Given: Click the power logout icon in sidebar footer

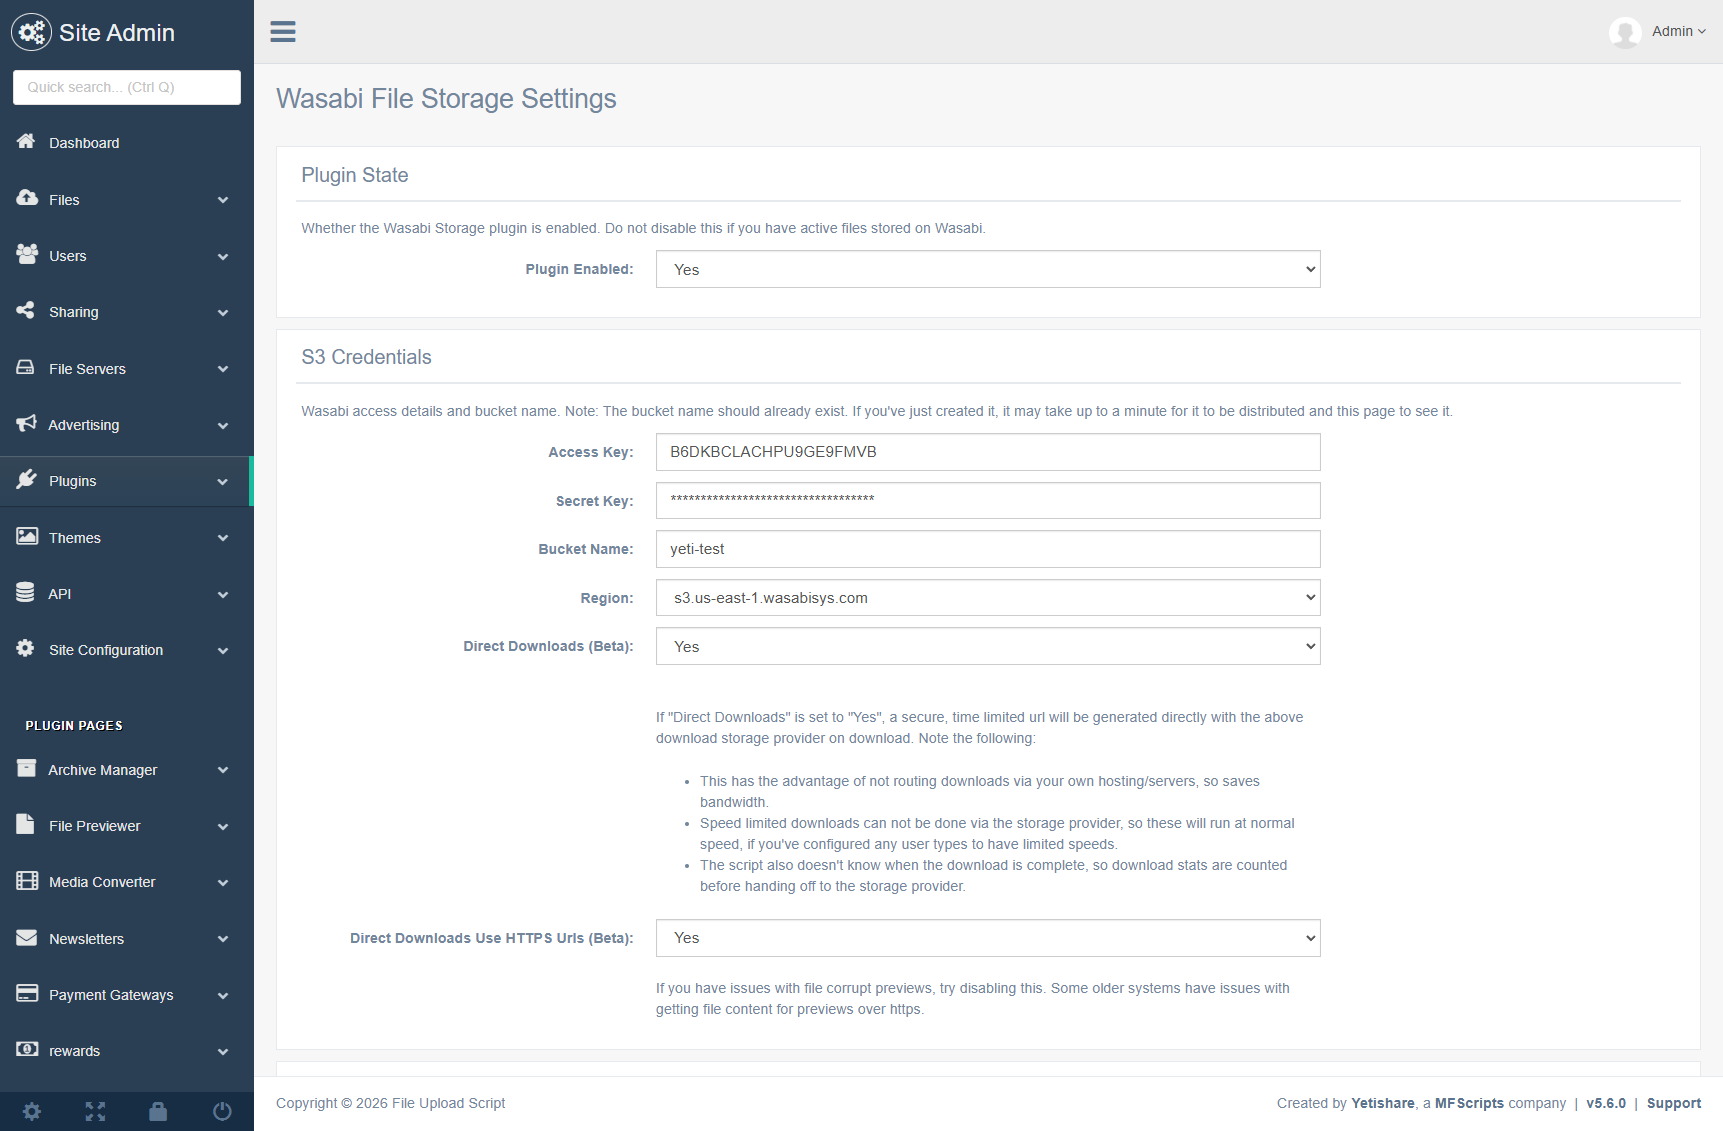Looking at the screenshot, I should click(222, 1111).
